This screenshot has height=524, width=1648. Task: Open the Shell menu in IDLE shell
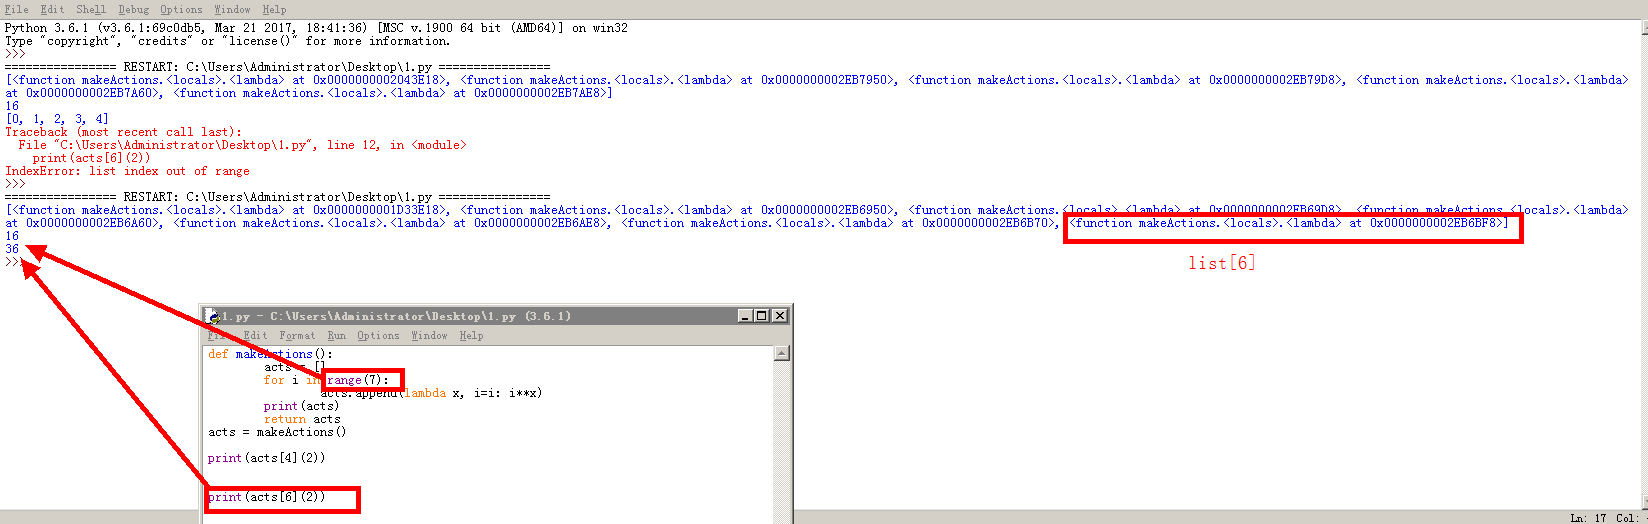point(90,9)
